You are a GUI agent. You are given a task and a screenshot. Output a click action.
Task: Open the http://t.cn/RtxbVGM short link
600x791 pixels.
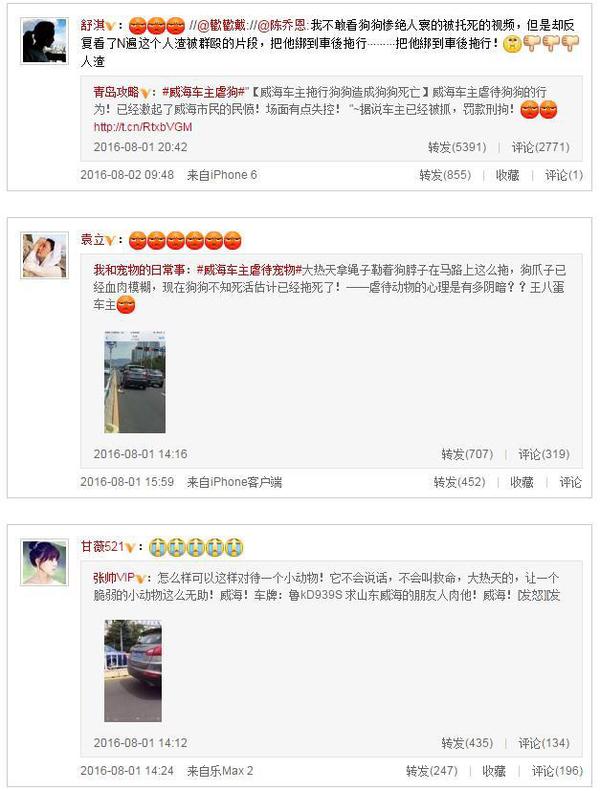143,127
